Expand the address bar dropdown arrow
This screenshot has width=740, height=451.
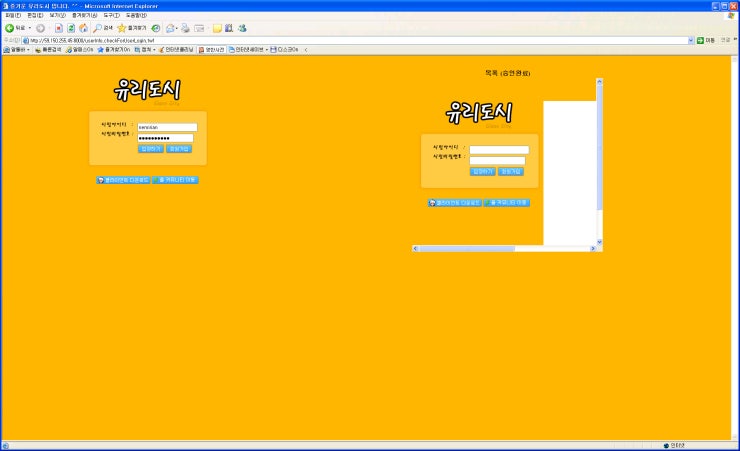click(x=697, y=40)
